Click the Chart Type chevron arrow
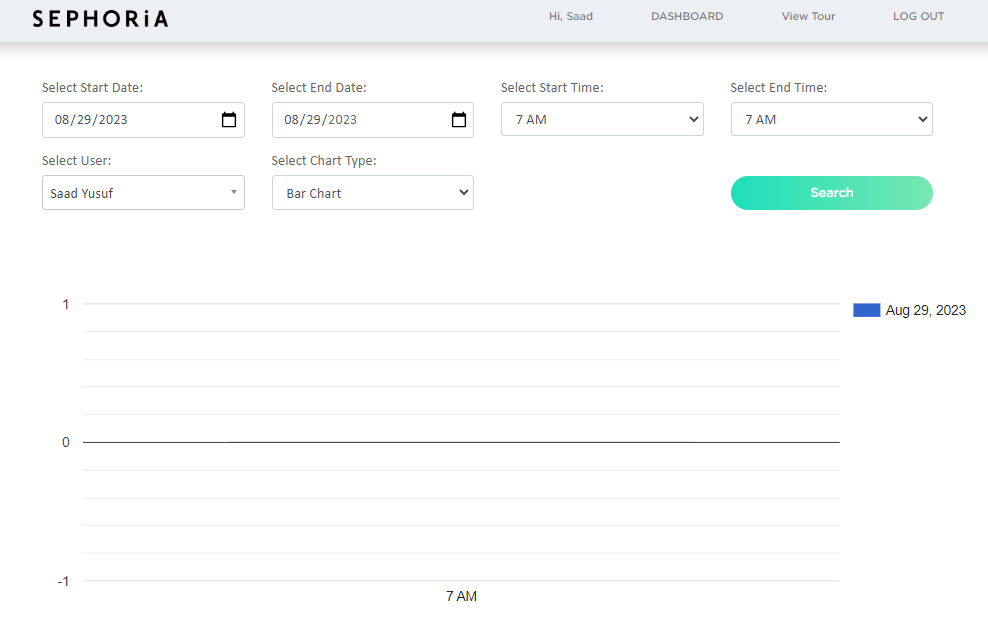The width and height of the screenshot is (988, 641). (464, 192)
